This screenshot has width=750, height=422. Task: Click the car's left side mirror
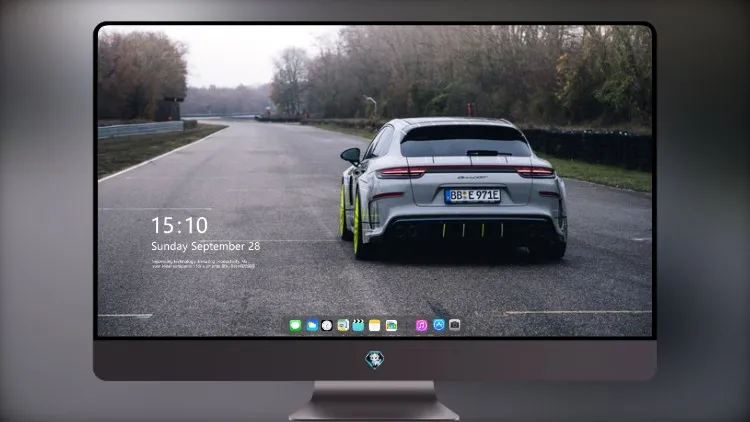pos(351,155)
